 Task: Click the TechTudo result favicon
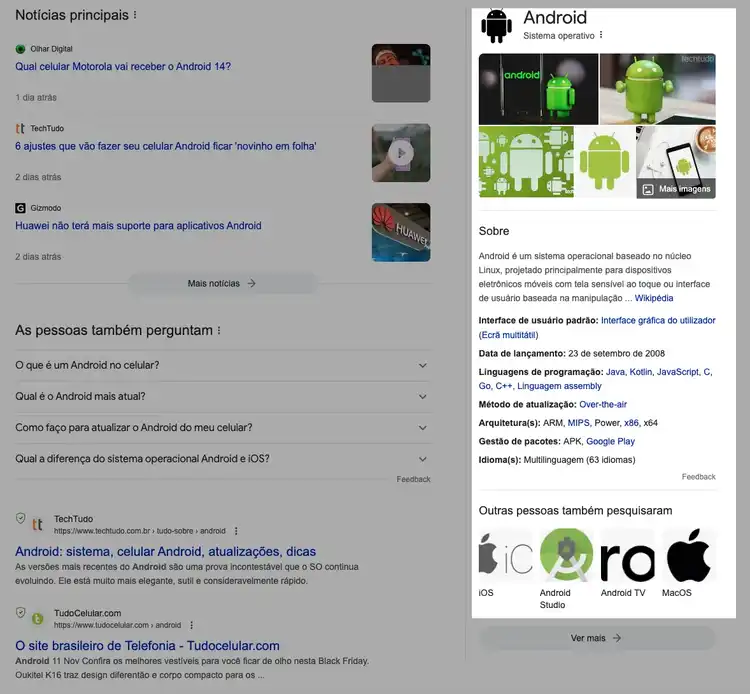[x=38, y=525]
